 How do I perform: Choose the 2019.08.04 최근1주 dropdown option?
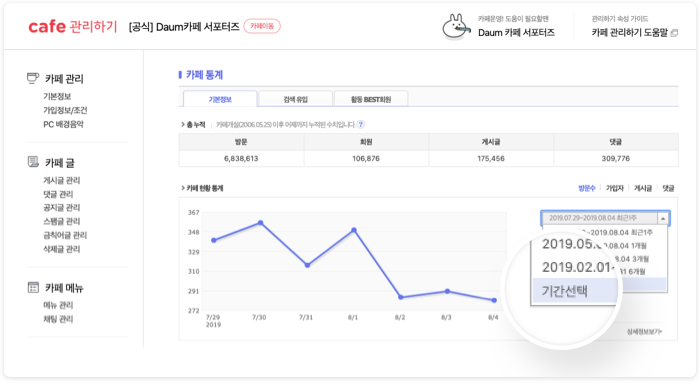point(616,232)
